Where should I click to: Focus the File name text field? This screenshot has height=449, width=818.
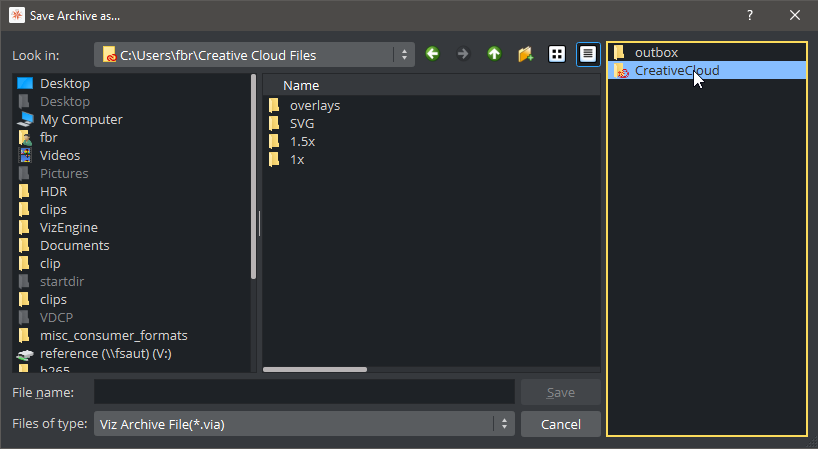(304, 392)
